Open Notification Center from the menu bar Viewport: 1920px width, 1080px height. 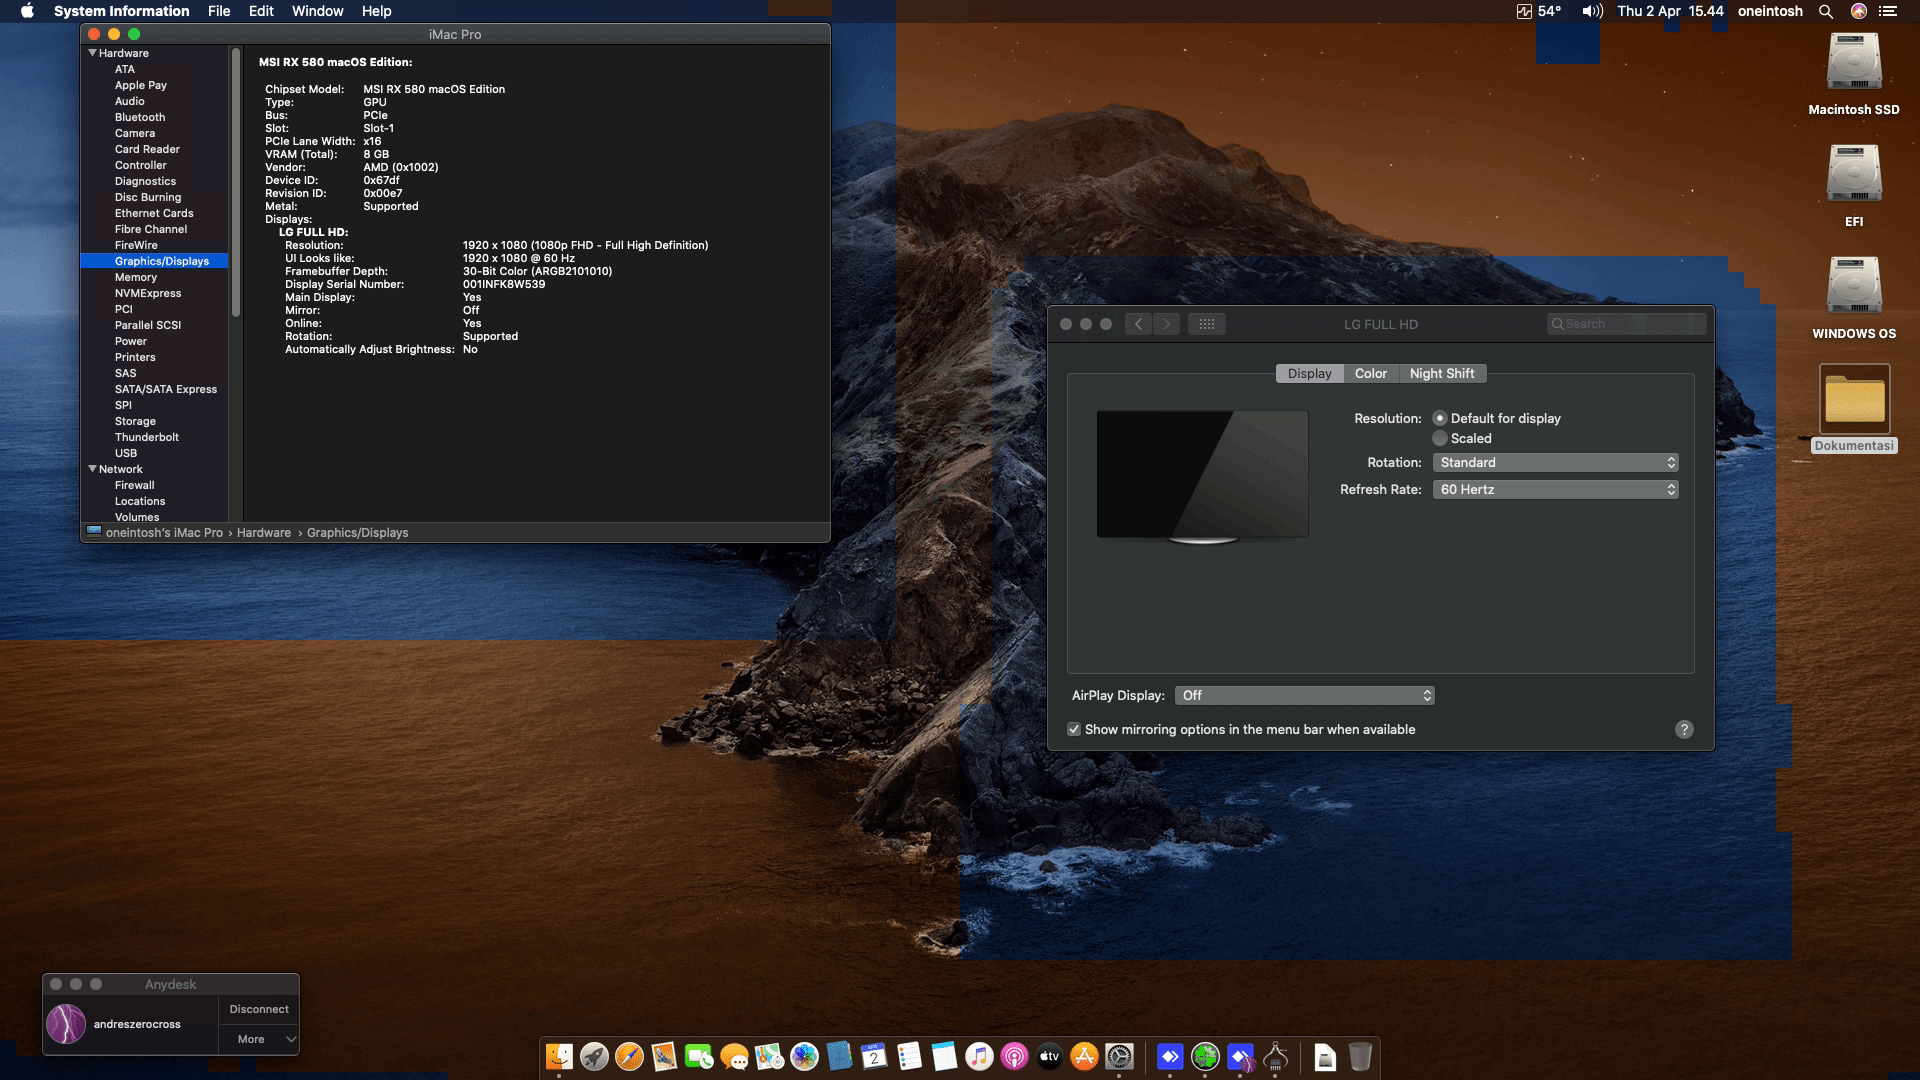[x=1888, y=11]
